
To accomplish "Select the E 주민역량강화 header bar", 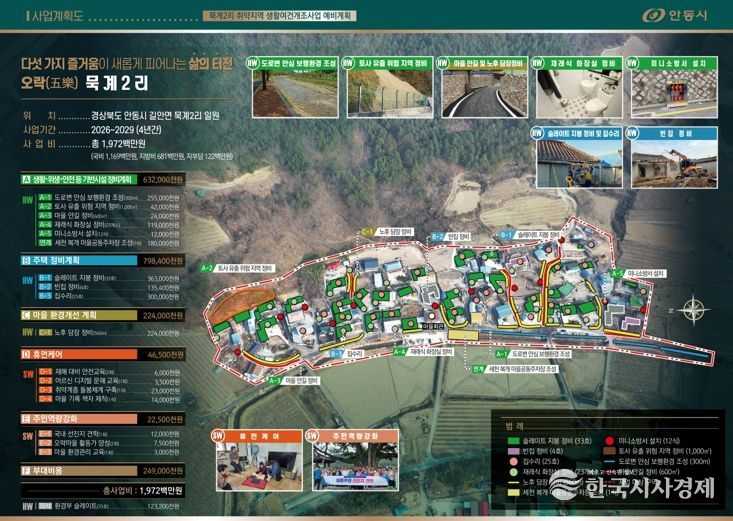I will [x=79, y=419].
